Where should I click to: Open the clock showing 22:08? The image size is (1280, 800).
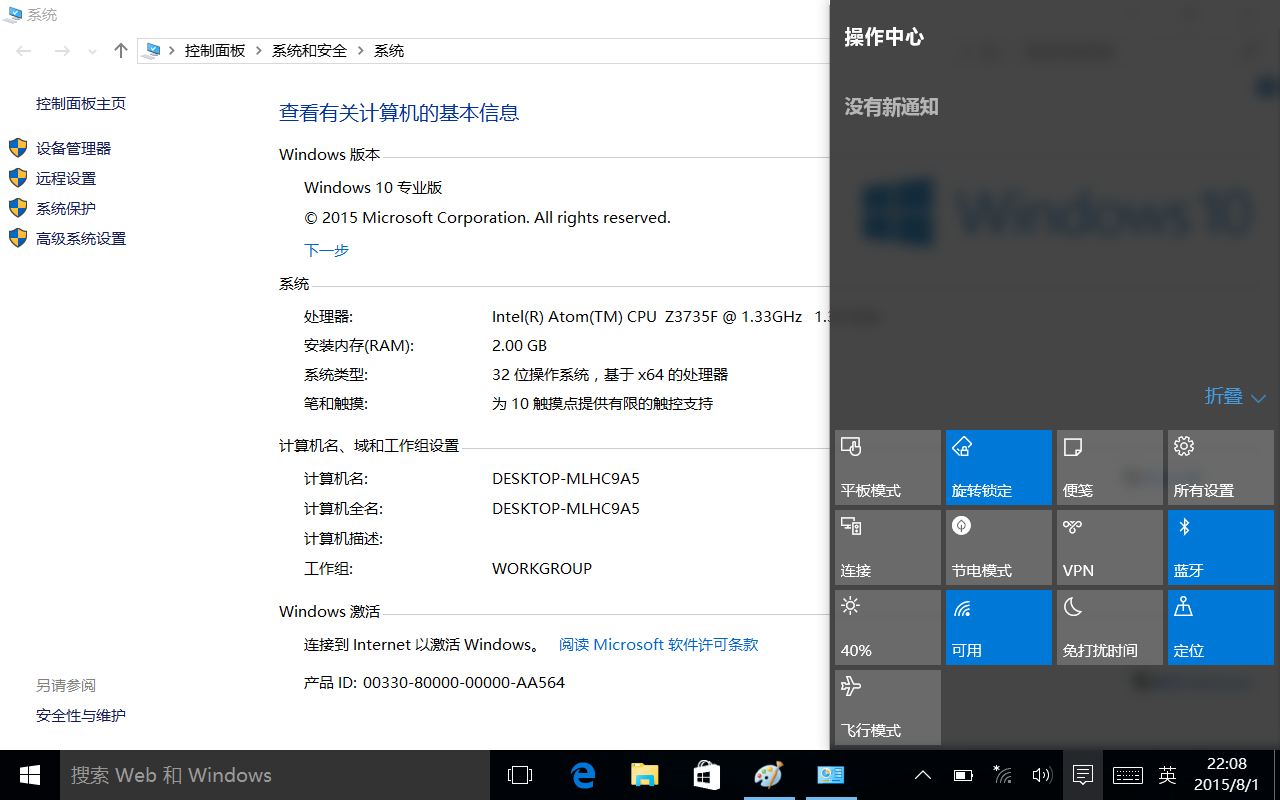pyautogui.click(x=1227, y=775)
